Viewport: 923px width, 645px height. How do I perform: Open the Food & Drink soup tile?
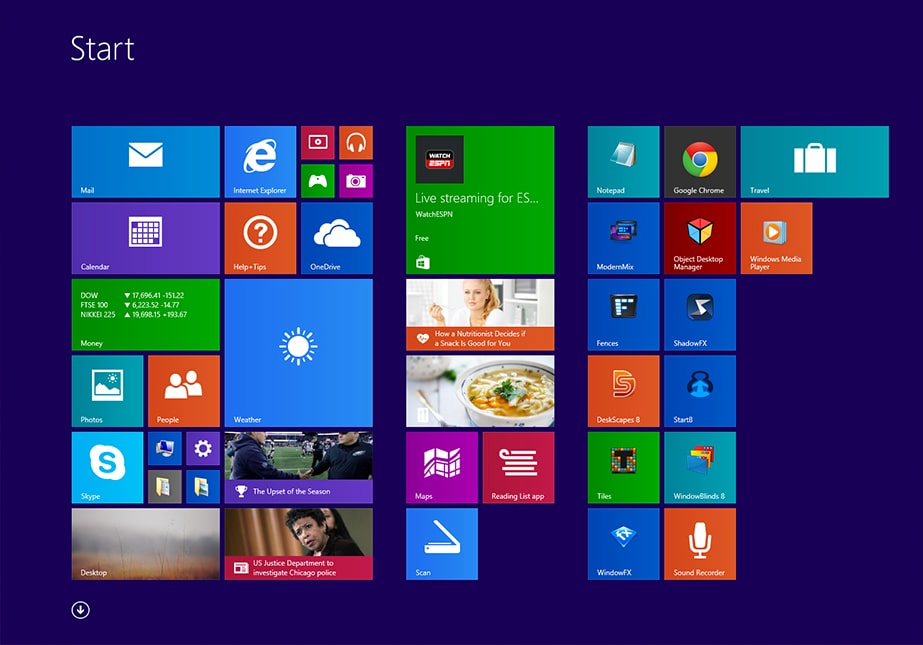tap(480, 391)
